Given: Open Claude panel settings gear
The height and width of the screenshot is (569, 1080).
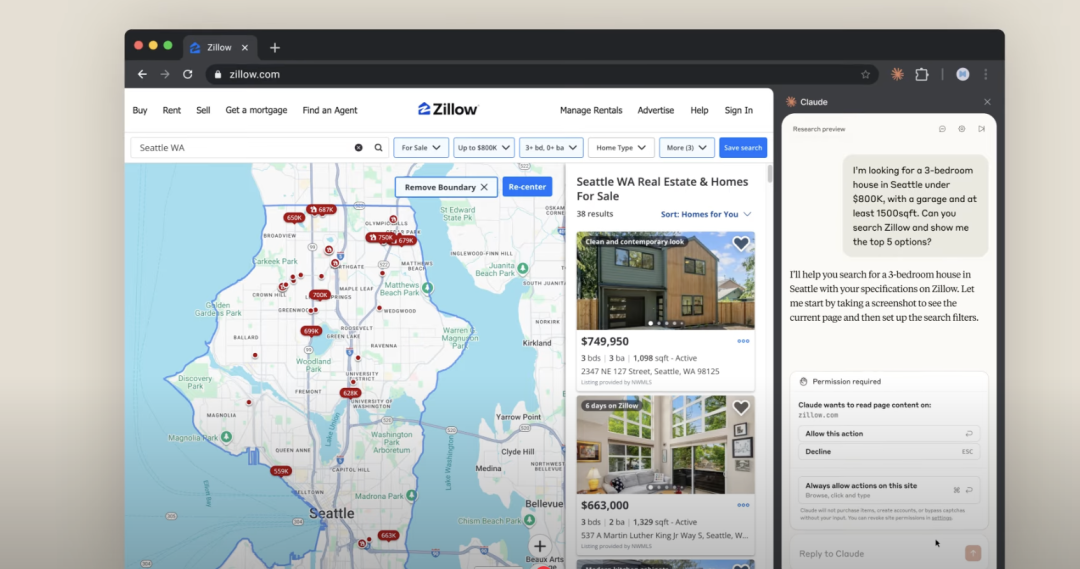Looking at the screenshot, I should pyautogui.click(x=962, y=129).
